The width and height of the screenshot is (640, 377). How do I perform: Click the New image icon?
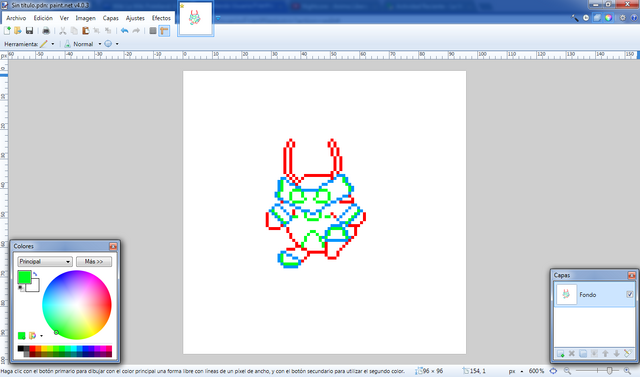tap(7, 31)
